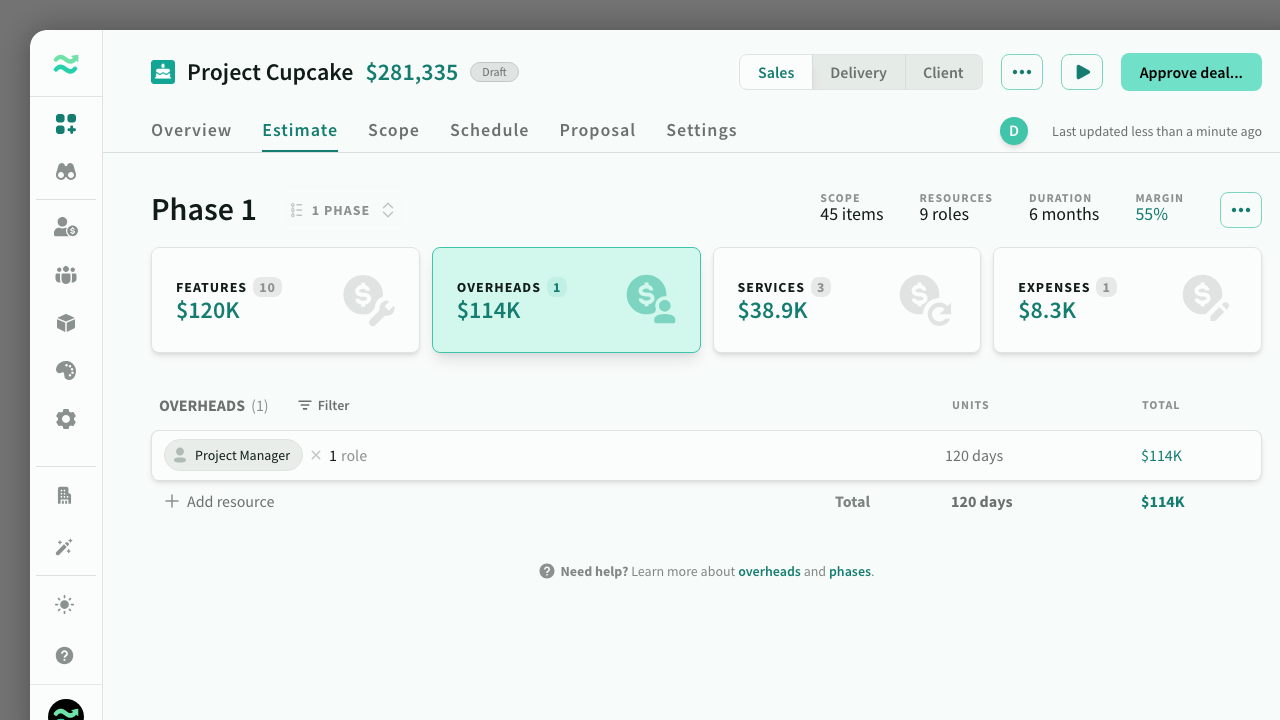The image size is (1280, 720).
Task: Click the binoculars icon in sidebar
Action: (x=66, y=172)
